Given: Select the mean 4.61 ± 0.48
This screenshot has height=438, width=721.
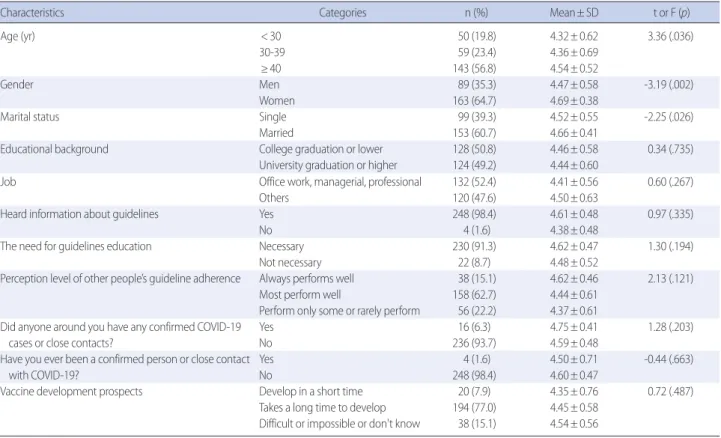Looking at the screenshot, I should click(574, 214).
